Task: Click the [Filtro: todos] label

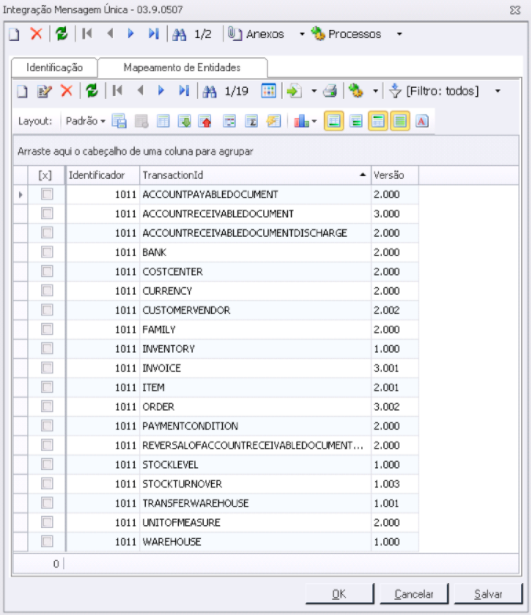Action: 442,91
